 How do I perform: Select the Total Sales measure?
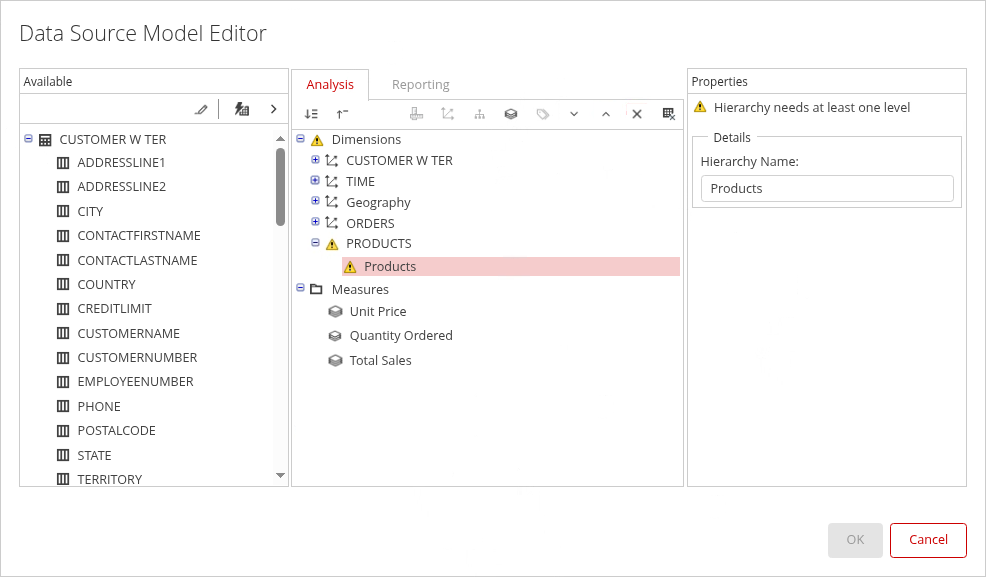380,361
